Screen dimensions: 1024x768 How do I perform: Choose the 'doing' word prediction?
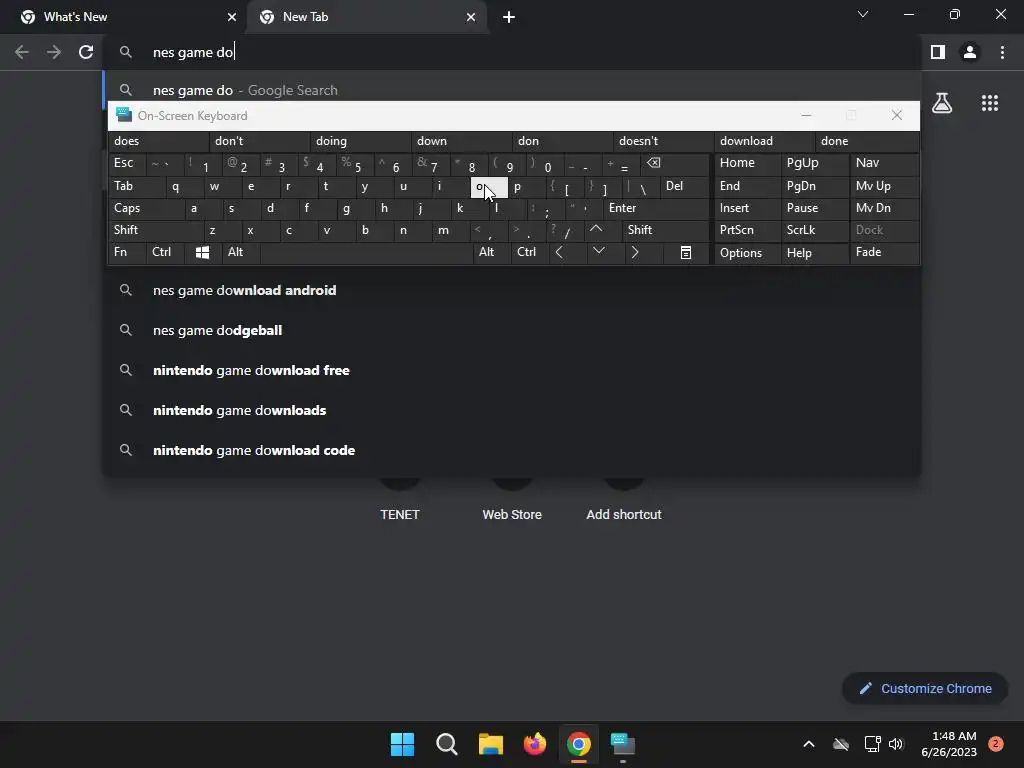click(360, 141)
